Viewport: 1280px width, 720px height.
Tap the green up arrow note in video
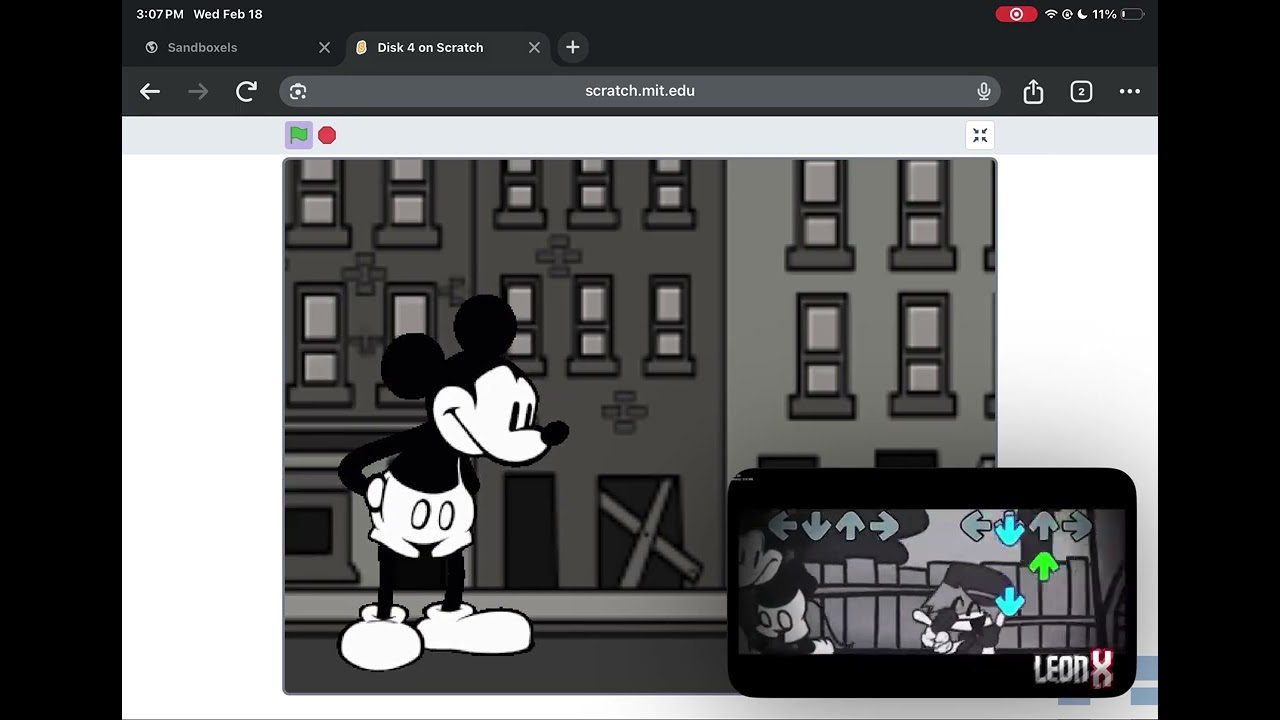point(1043,566)
